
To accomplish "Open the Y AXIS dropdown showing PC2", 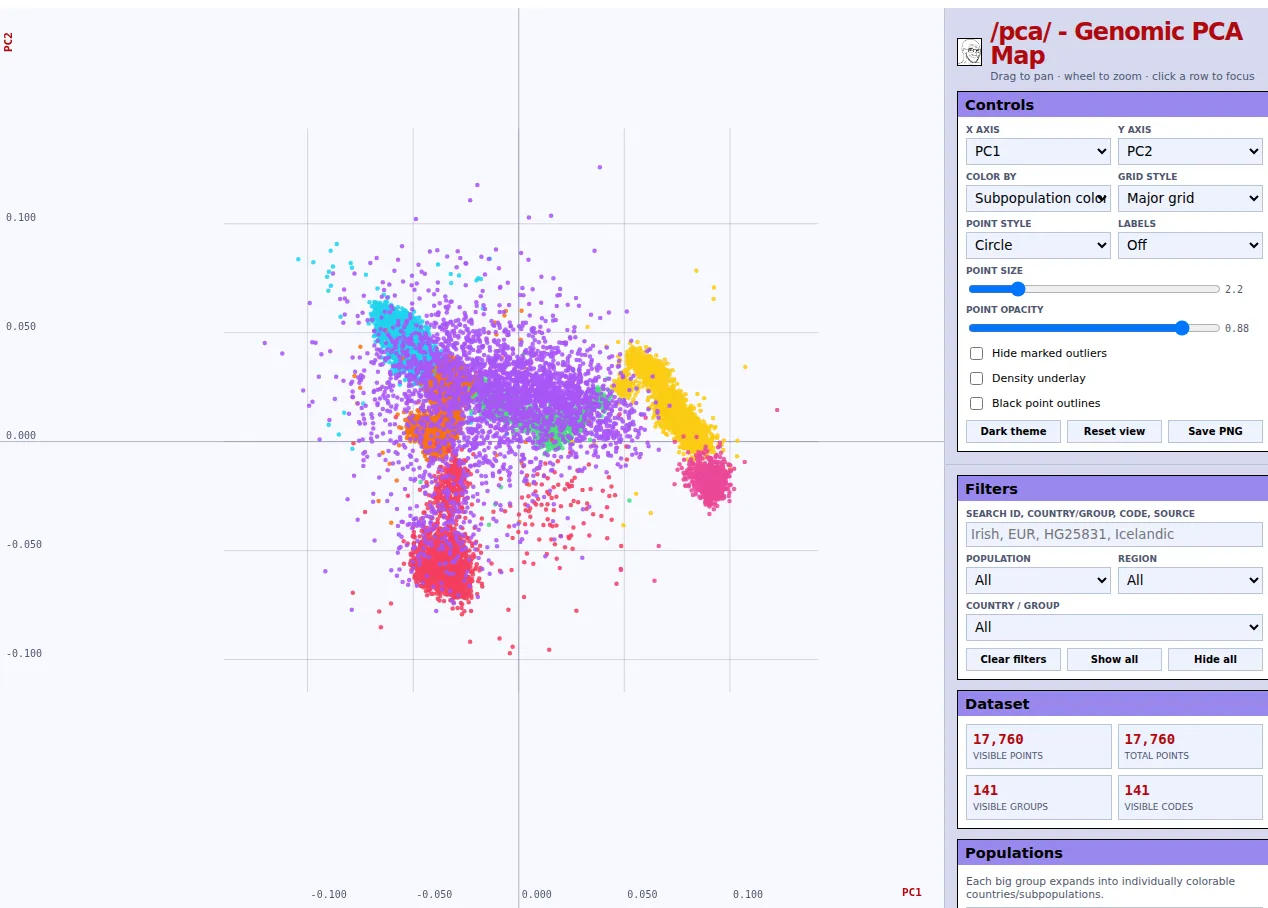I will pyautogui.click(x=1190, y=151).
